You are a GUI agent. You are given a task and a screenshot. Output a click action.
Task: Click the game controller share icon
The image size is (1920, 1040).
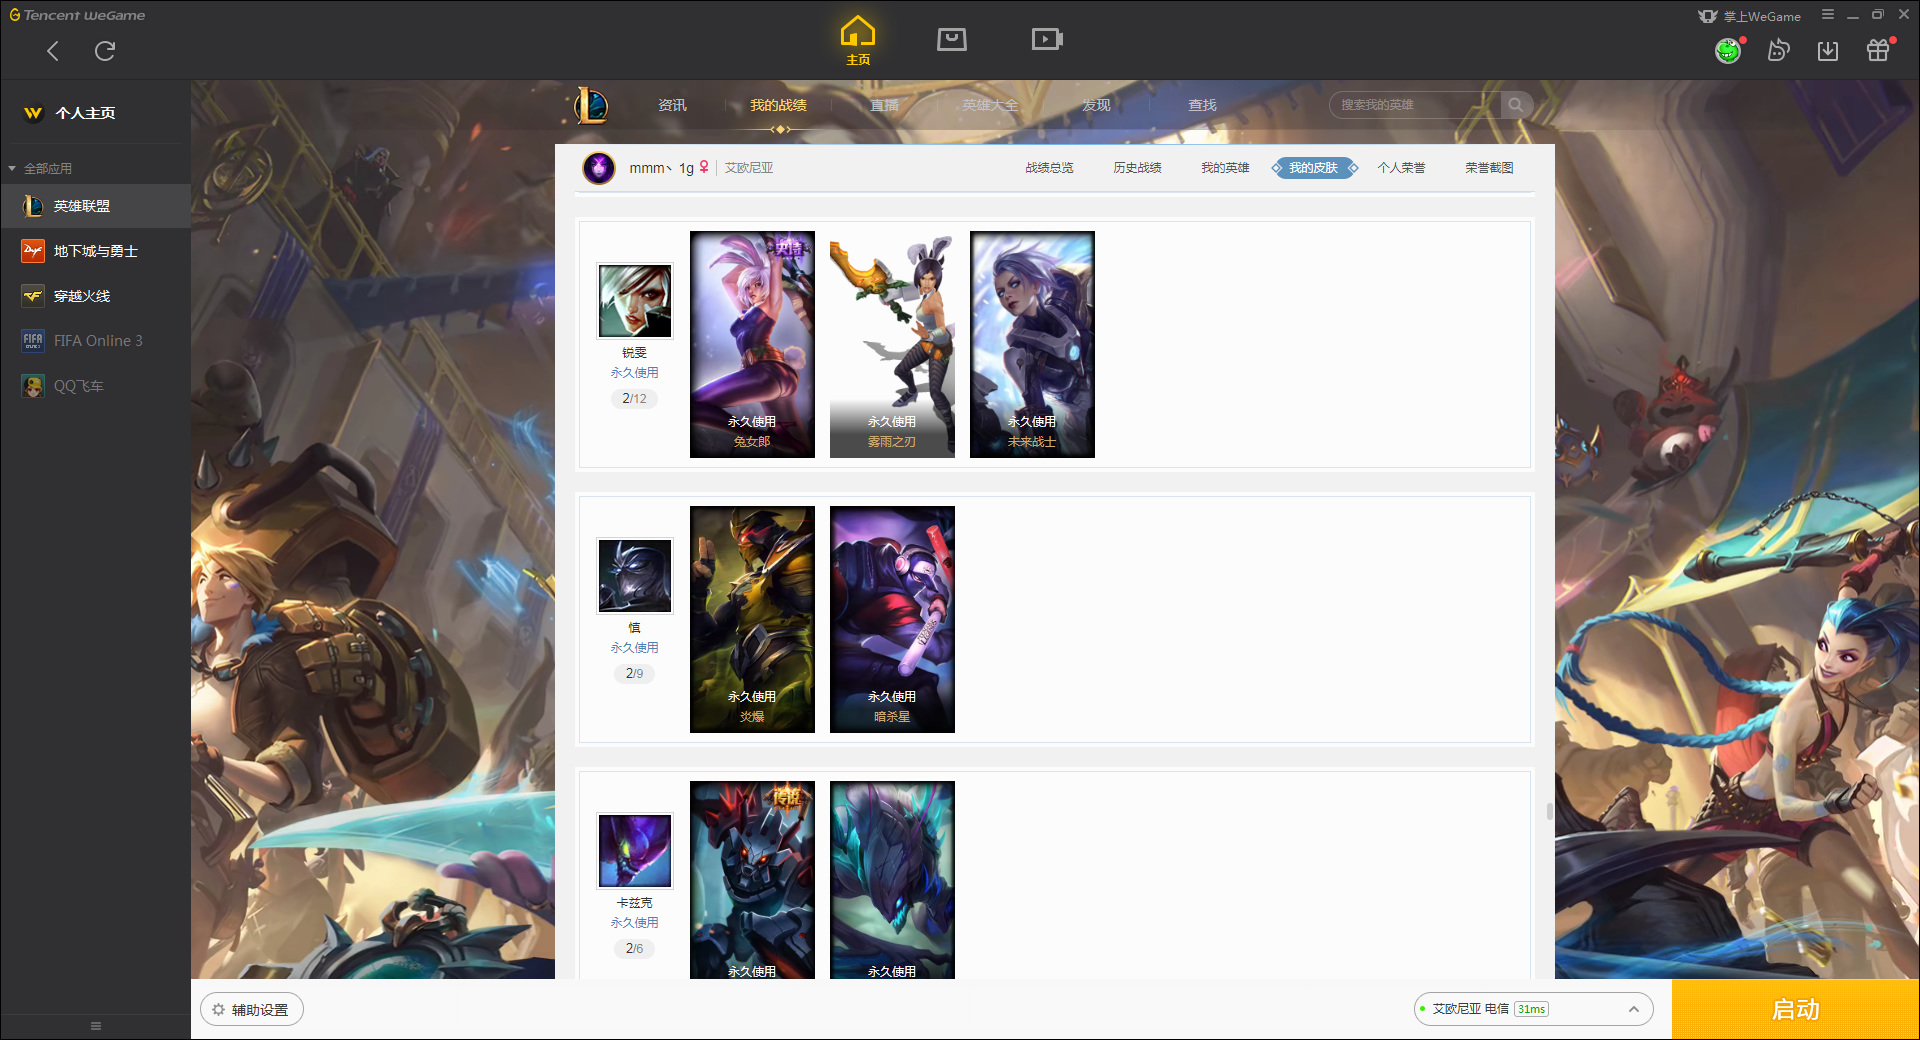[x=1778, y=51]
